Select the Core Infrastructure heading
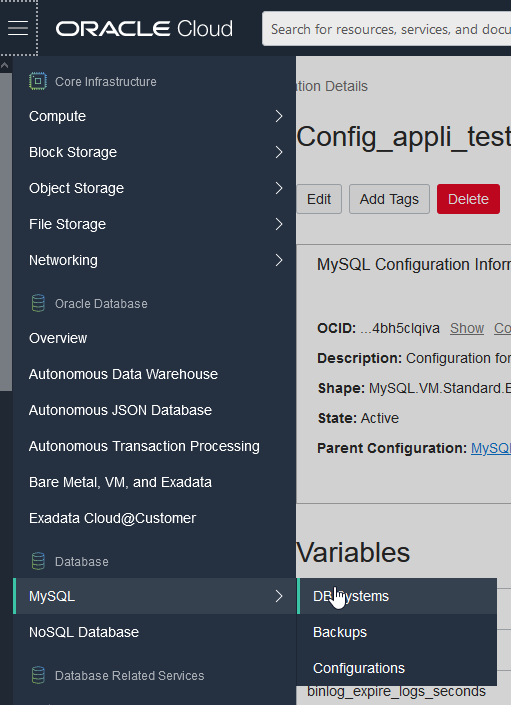The width and height of the screenshot is (511, 705). tap(106, 81)
